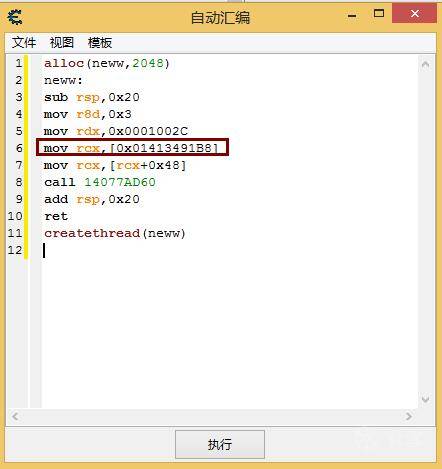Click the line 'createthread(neww)'

coord(115,233)
